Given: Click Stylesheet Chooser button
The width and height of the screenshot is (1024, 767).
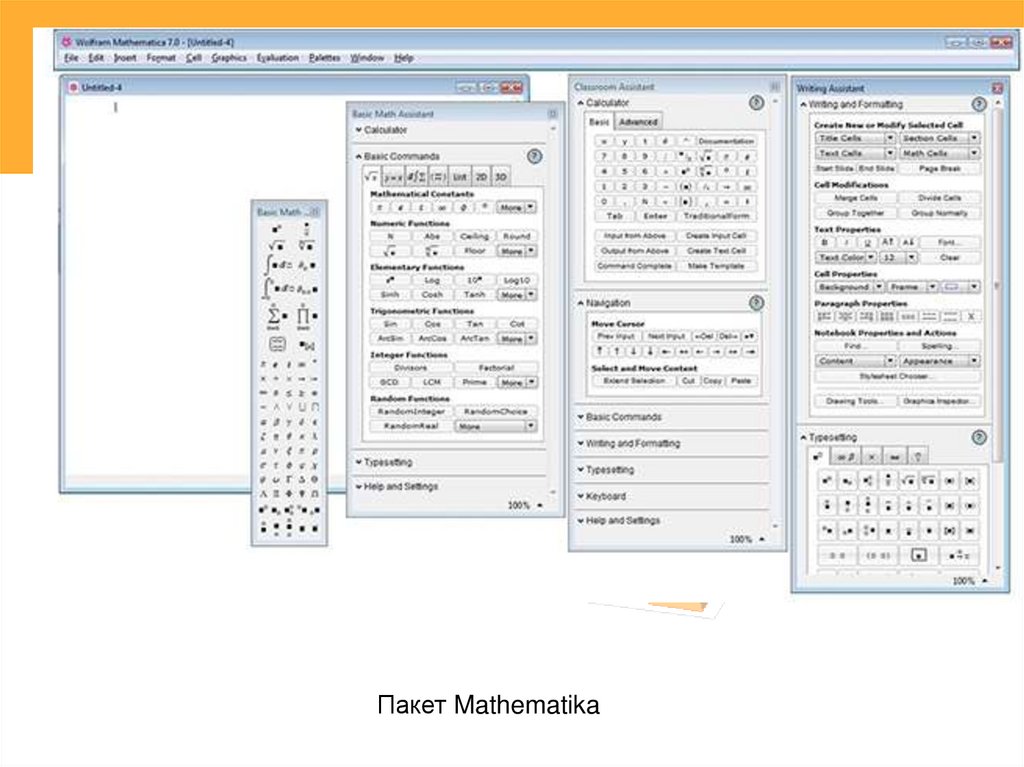Looking at the screenshot, I should point(897,376).
